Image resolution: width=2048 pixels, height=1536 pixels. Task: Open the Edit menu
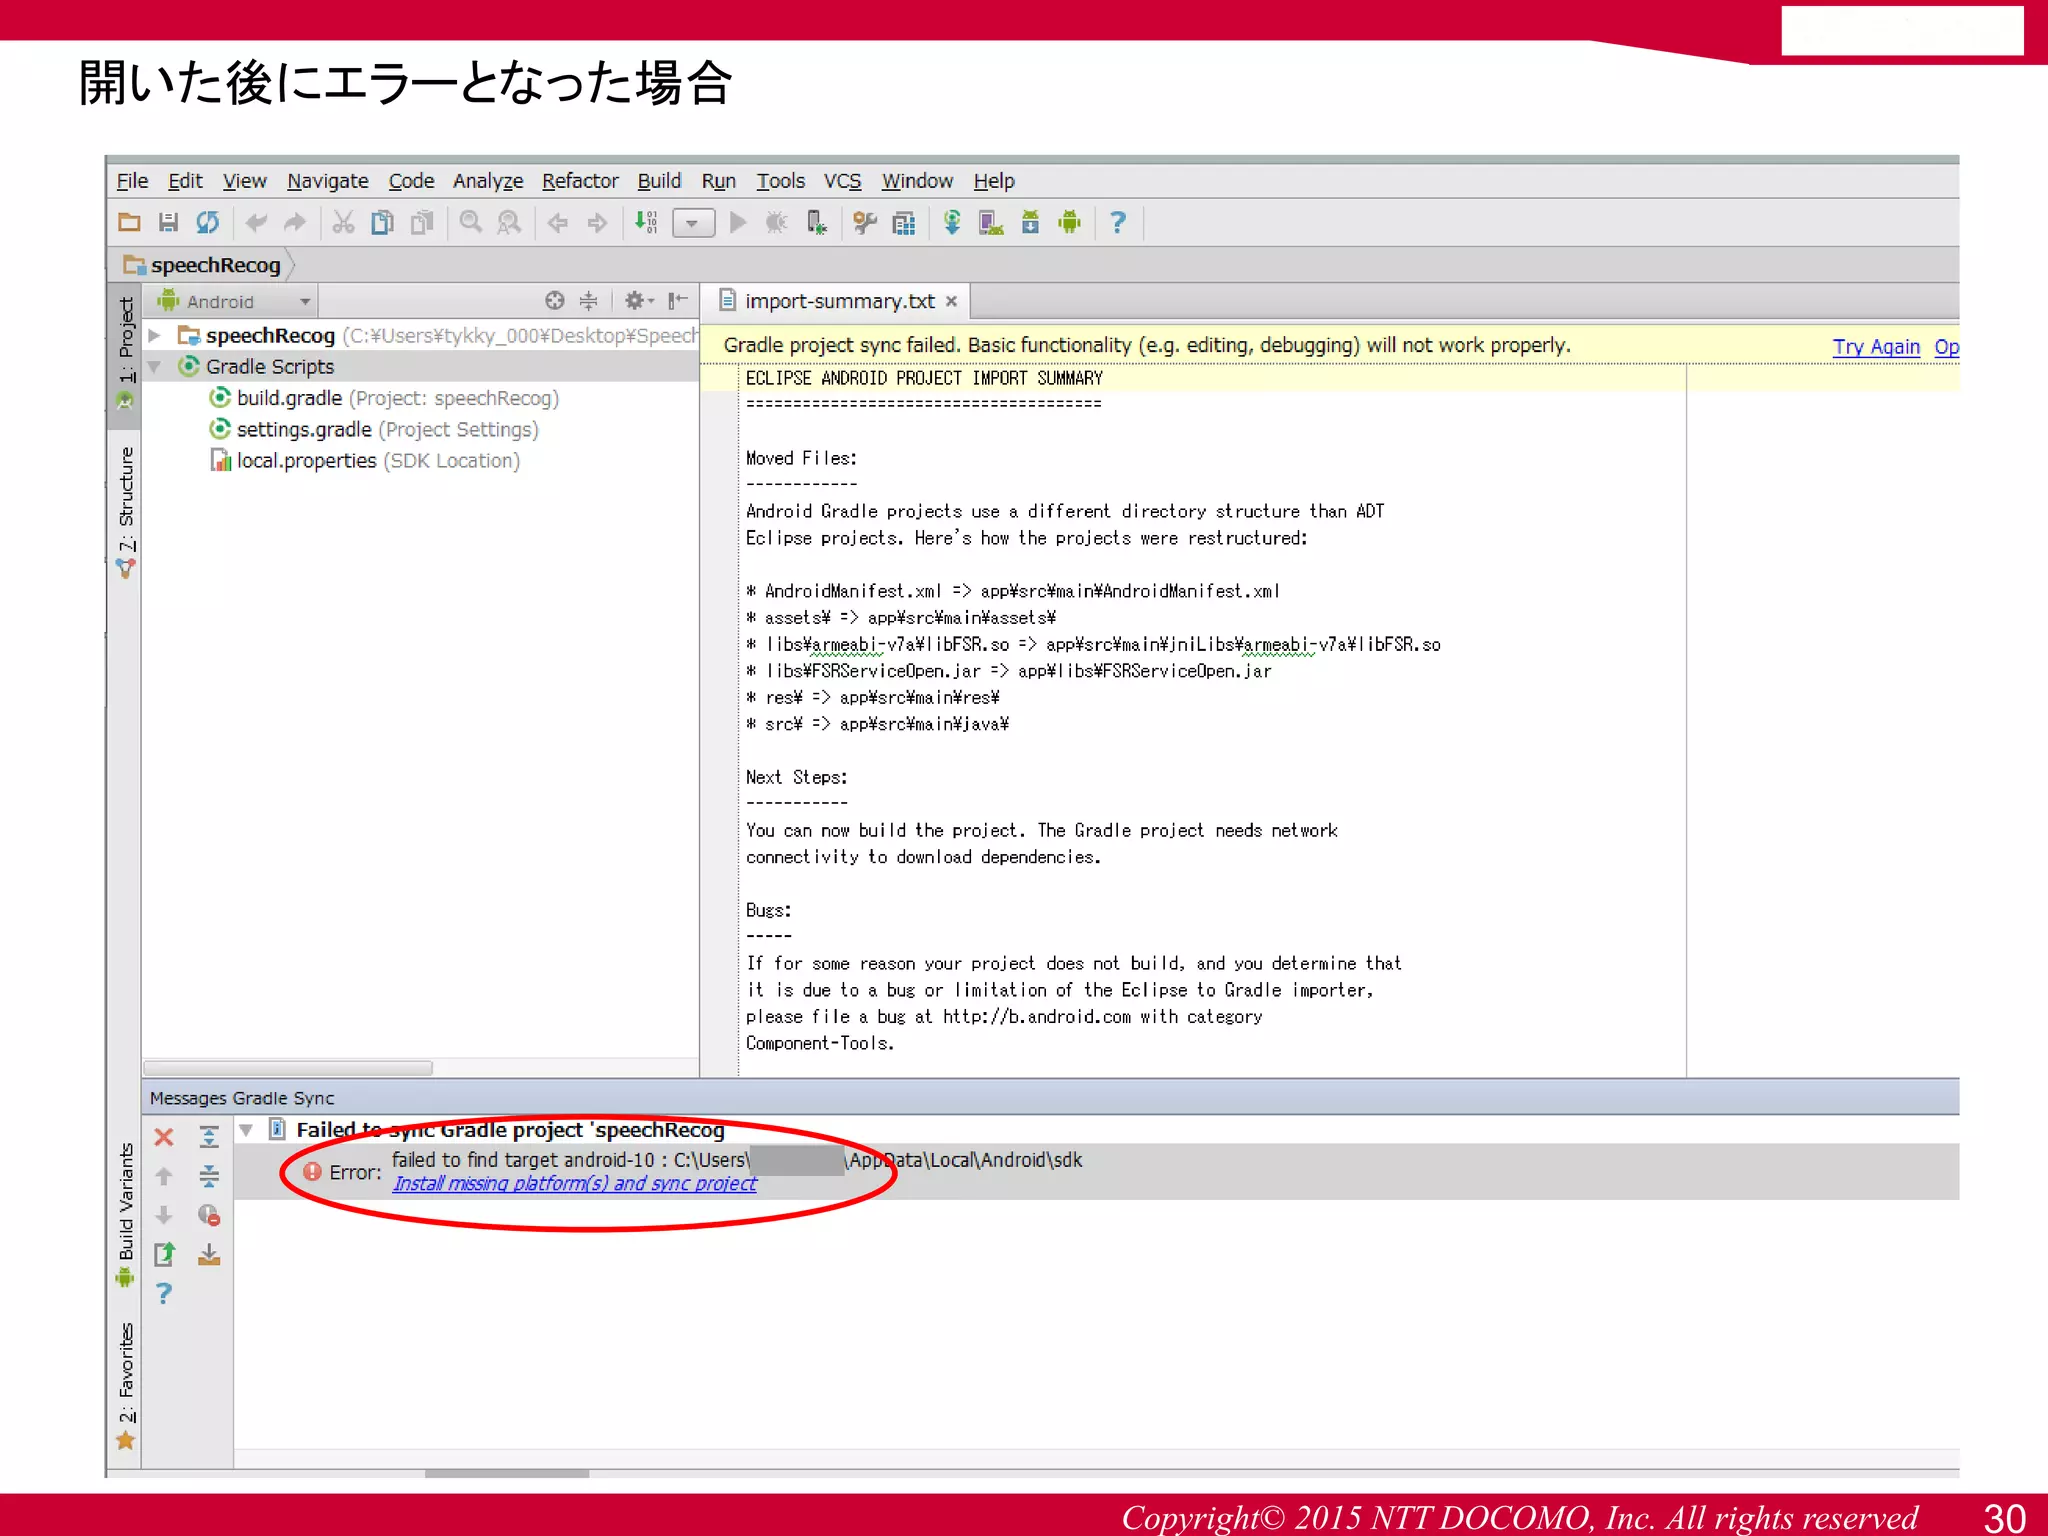click(x=185, y=181)
